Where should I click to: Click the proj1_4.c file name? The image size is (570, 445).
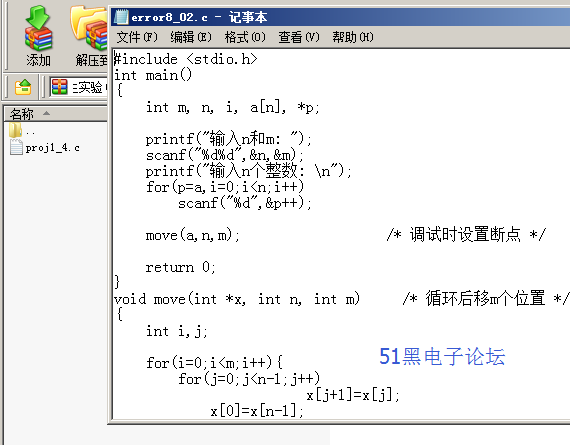(53, 148)
